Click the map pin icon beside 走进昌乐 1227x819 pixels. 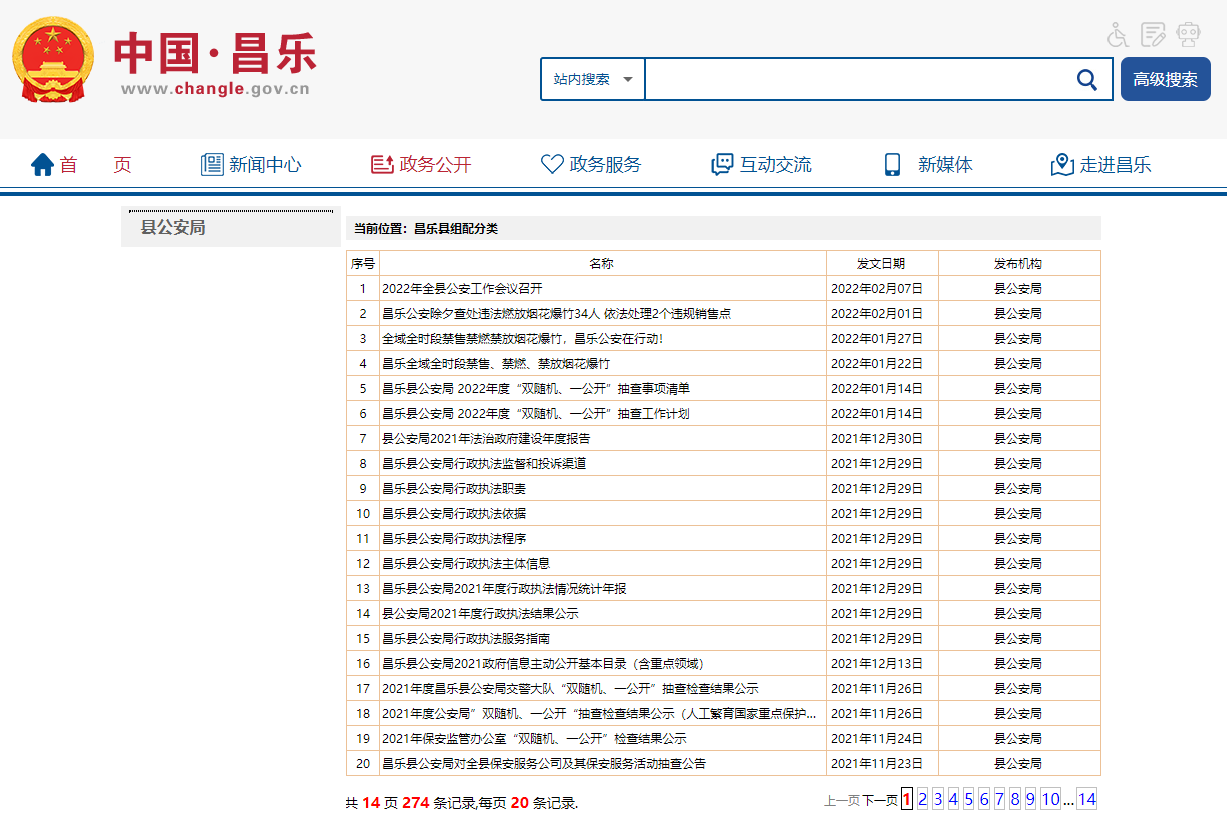pos(1062,165)
